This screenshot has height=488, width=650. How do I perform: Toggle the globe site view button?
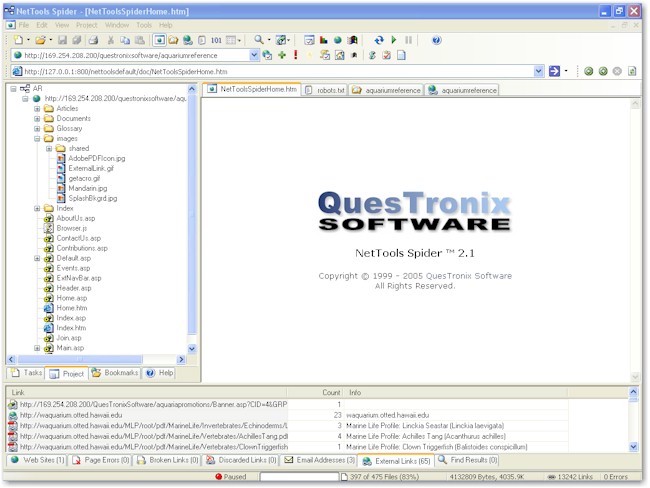(x=188, y=40)
